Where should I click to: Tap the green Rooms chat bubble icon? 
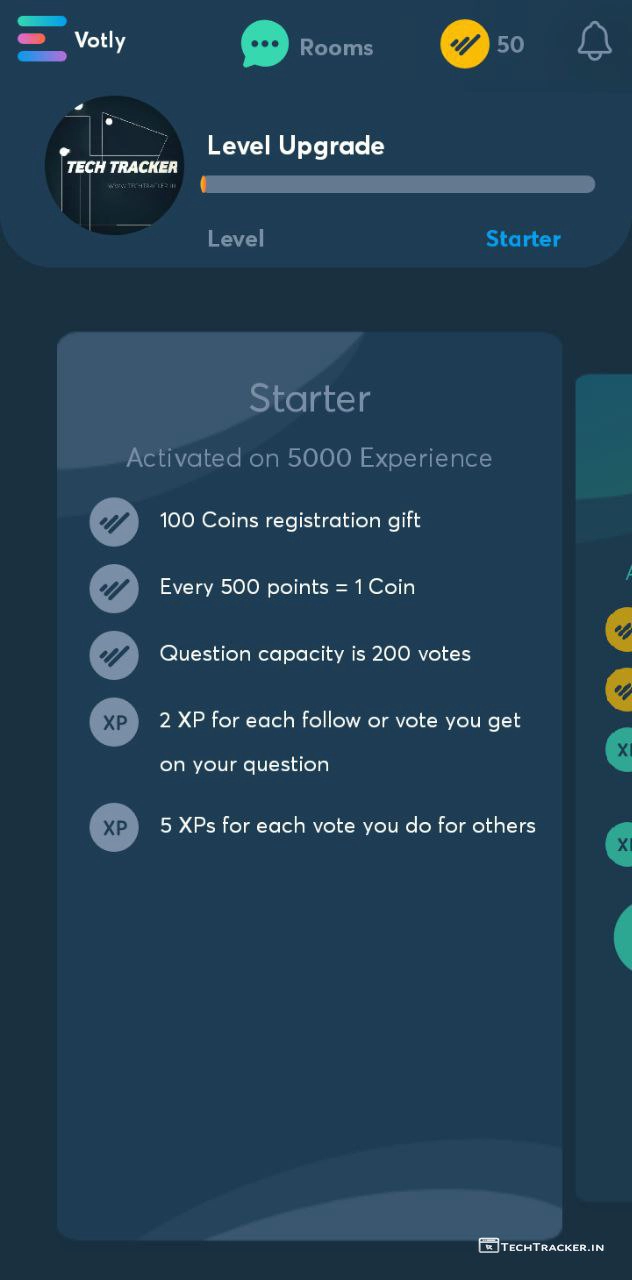pyautogui.click(x=264, y=45)
